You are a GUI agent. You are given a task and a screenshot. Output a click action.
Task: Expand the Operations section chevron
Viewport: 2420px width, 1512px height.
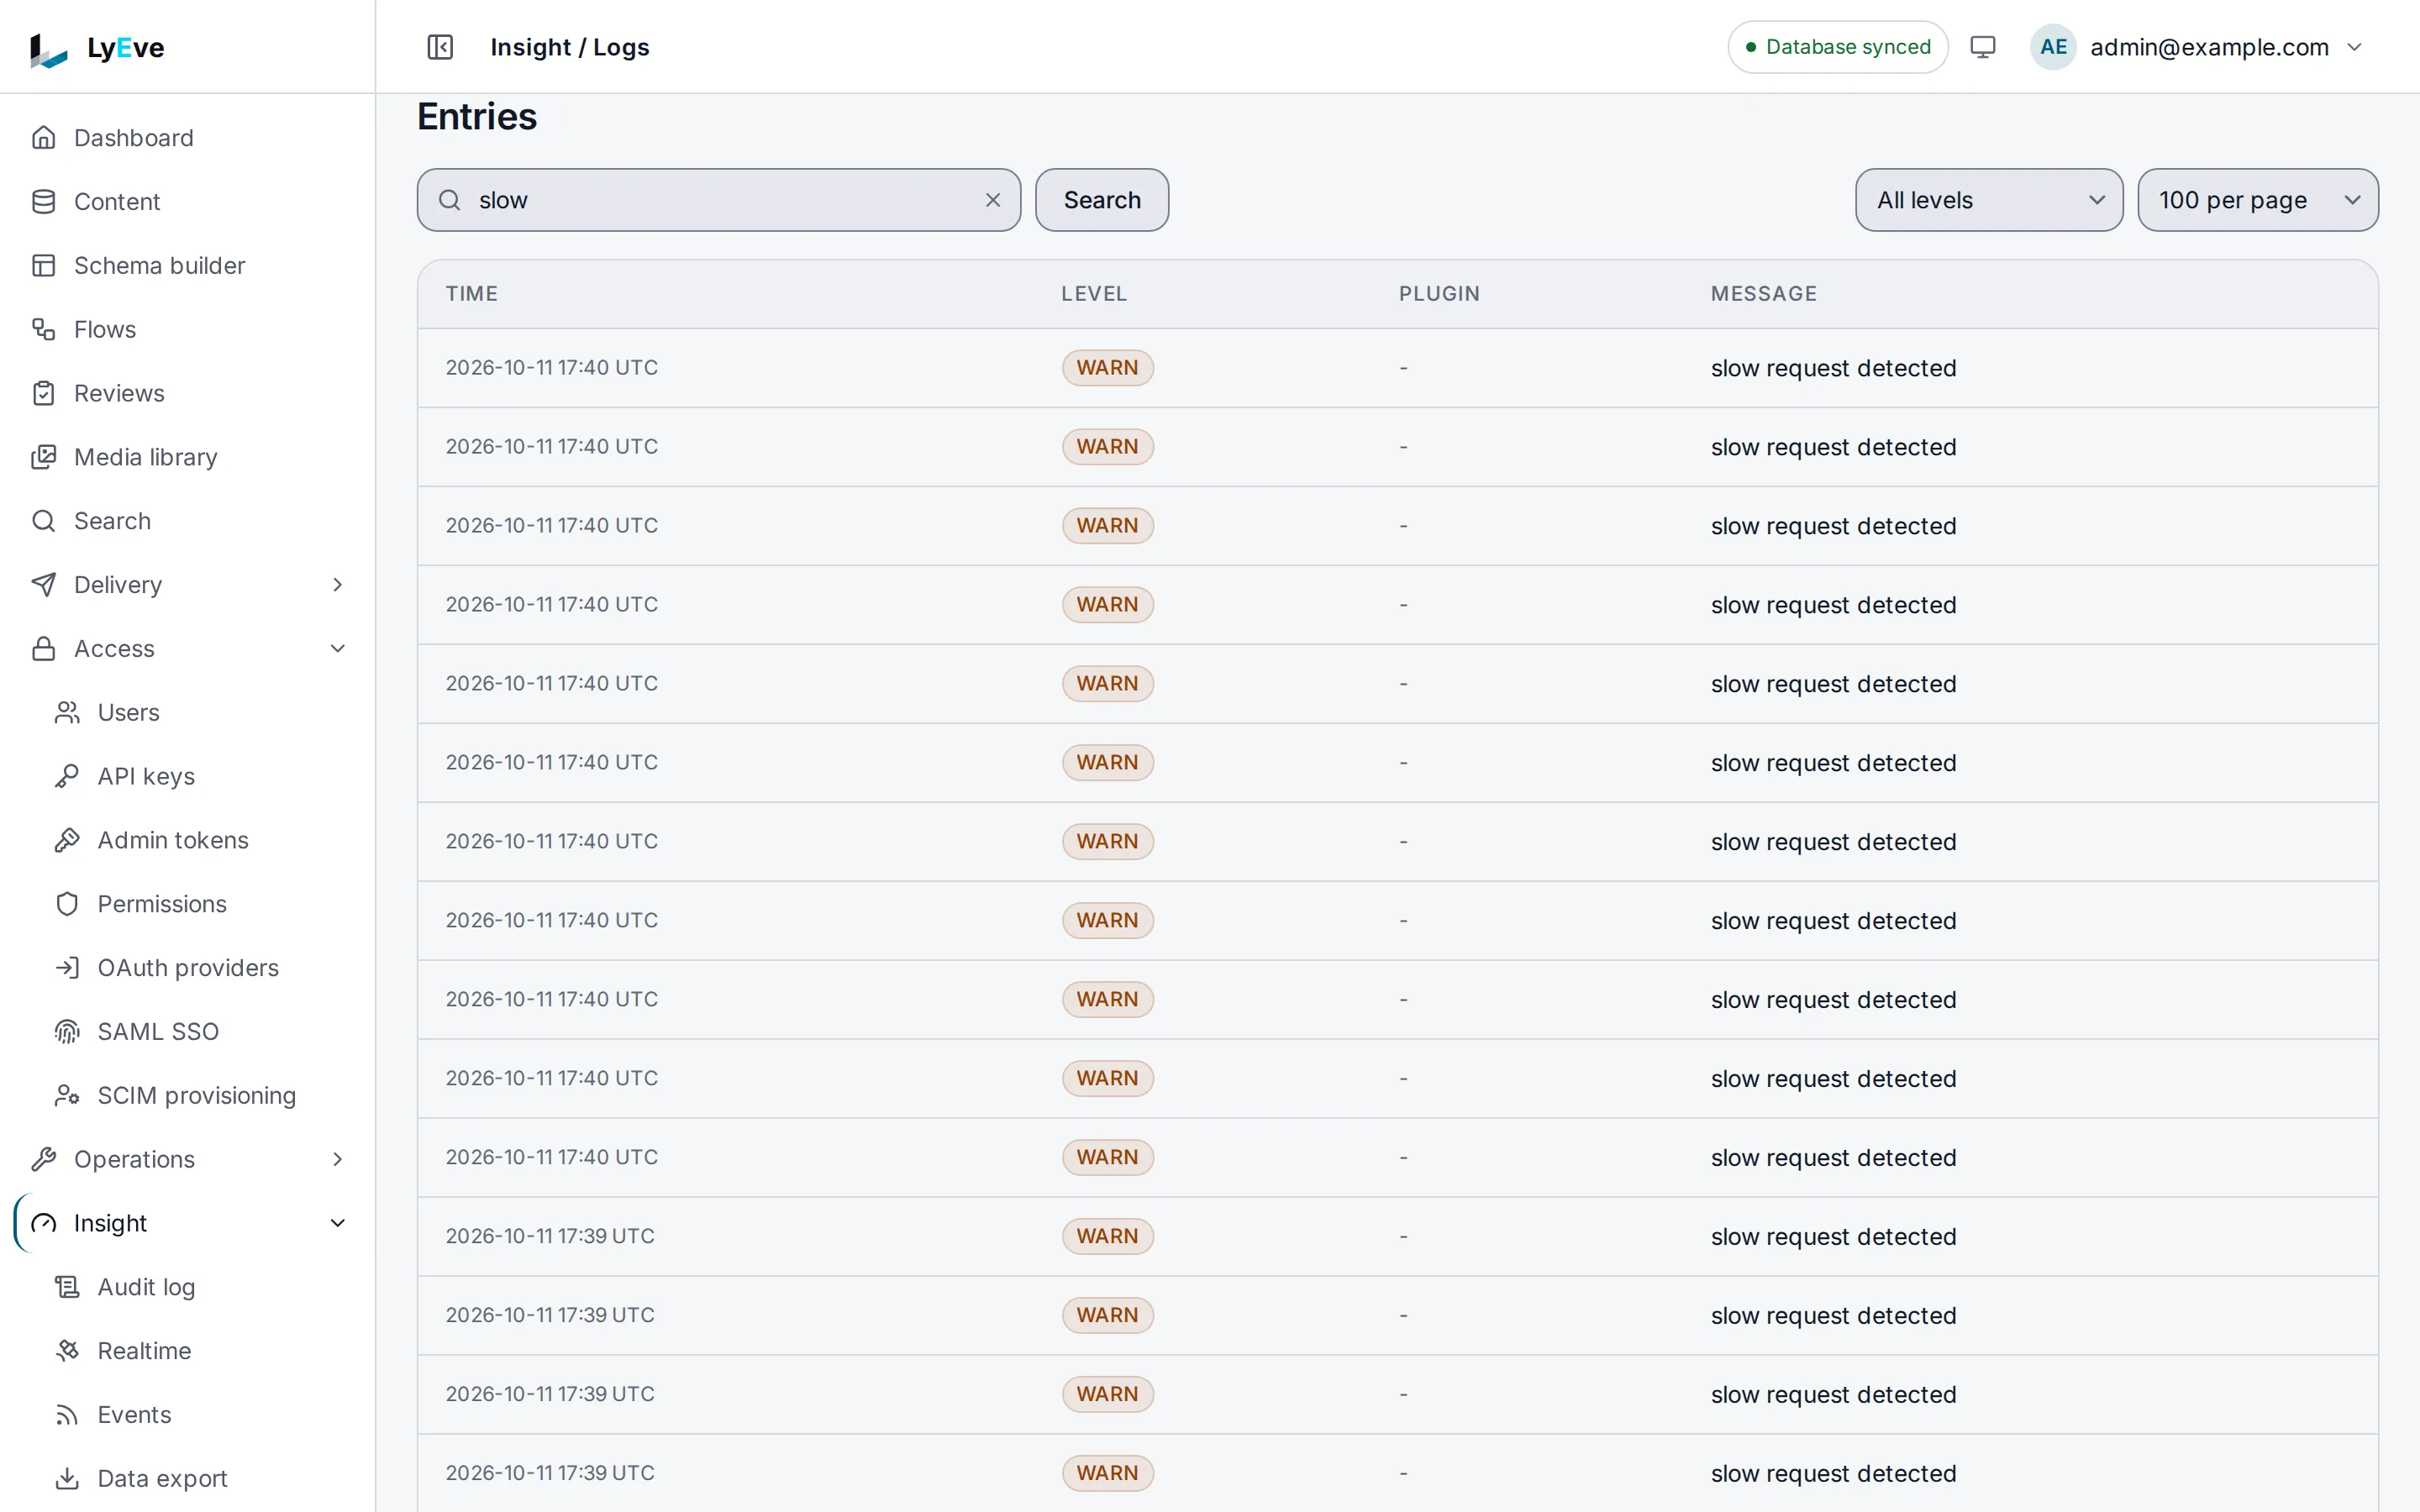(x=338, y=1159)
